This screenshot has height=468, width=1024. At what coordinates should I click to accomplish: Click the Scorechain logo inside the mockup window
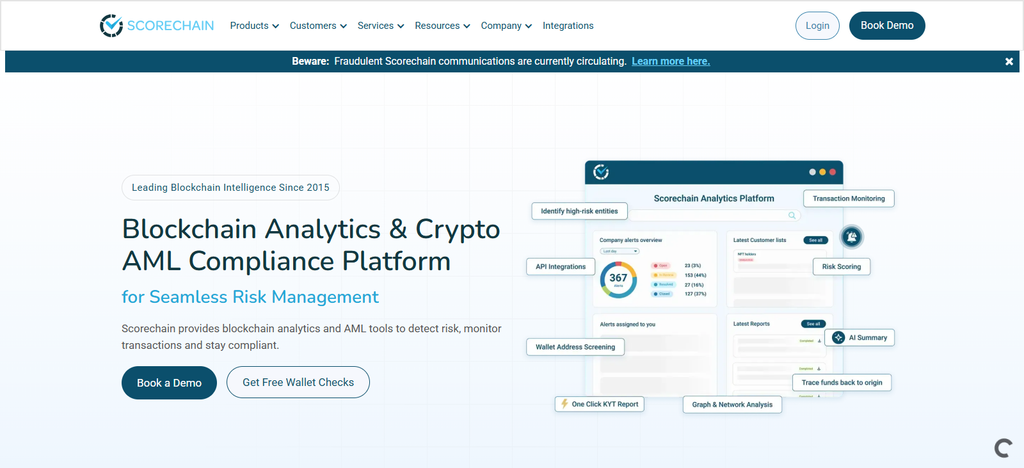[601, 172]
